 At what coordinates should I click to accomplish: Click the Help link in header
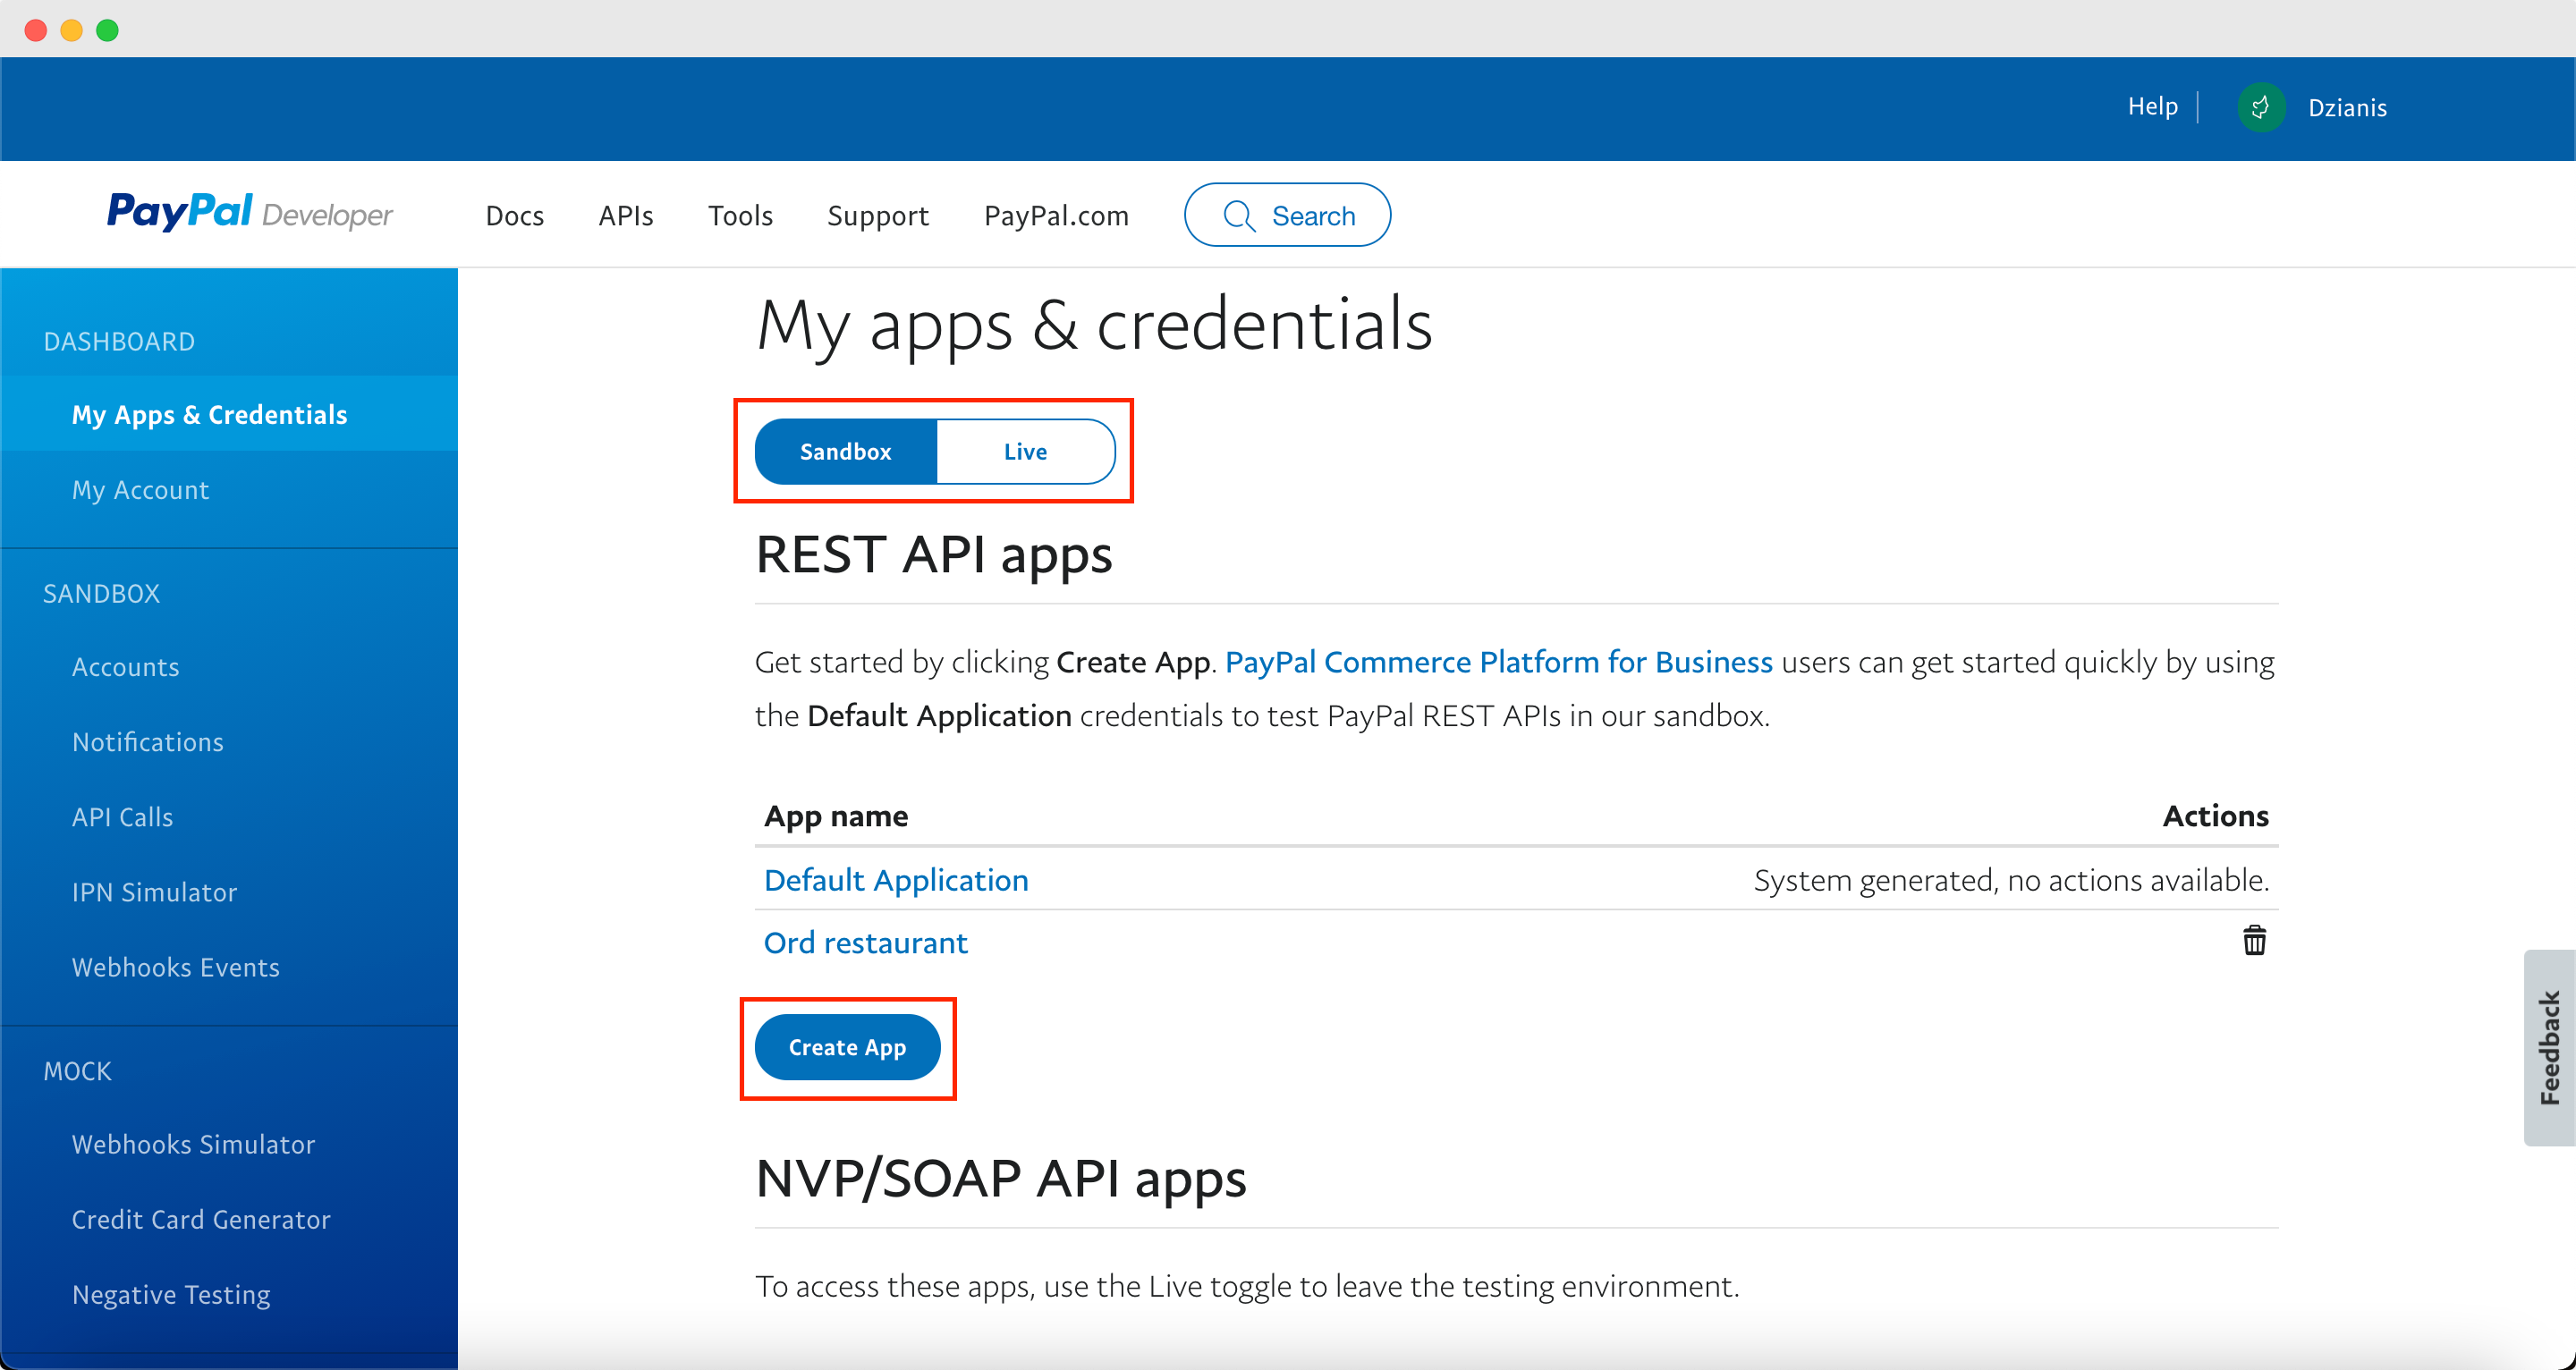pos(2152,106)
